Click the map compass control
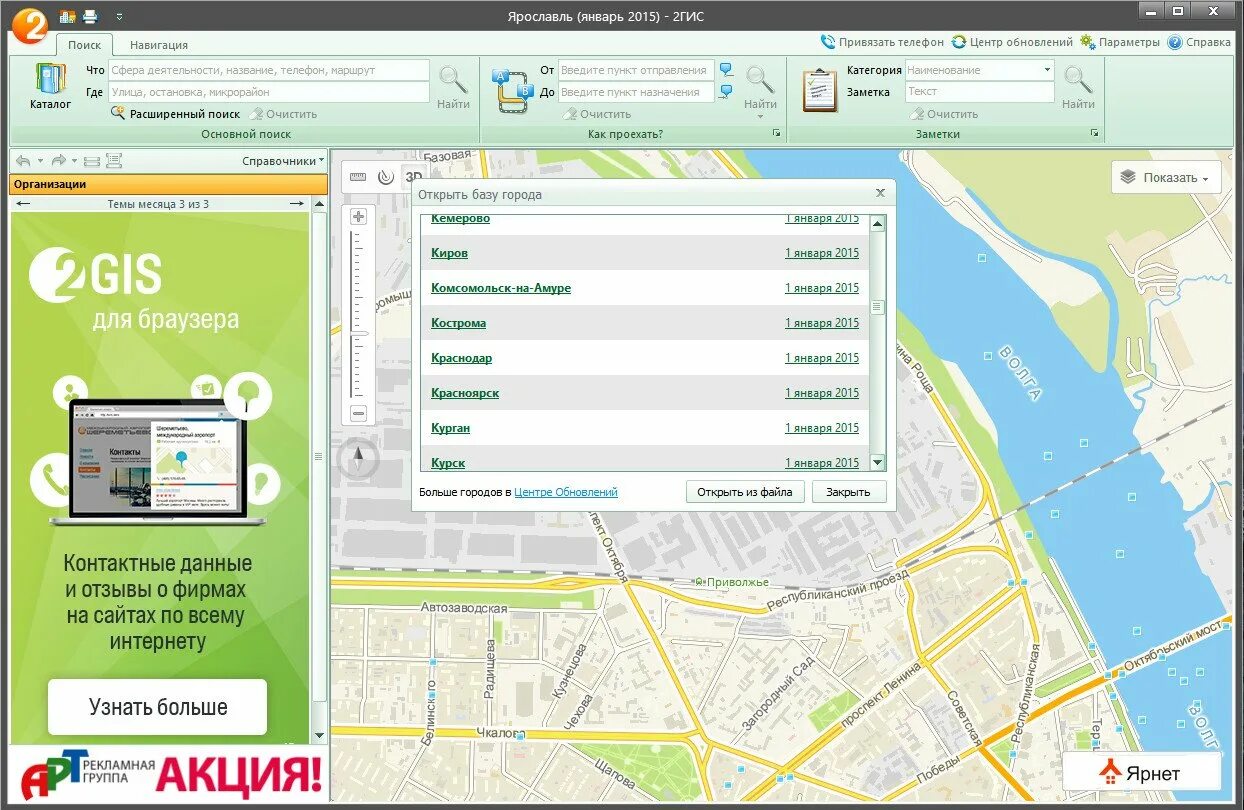The image size is (1244, 810). [x=358, y=459]
